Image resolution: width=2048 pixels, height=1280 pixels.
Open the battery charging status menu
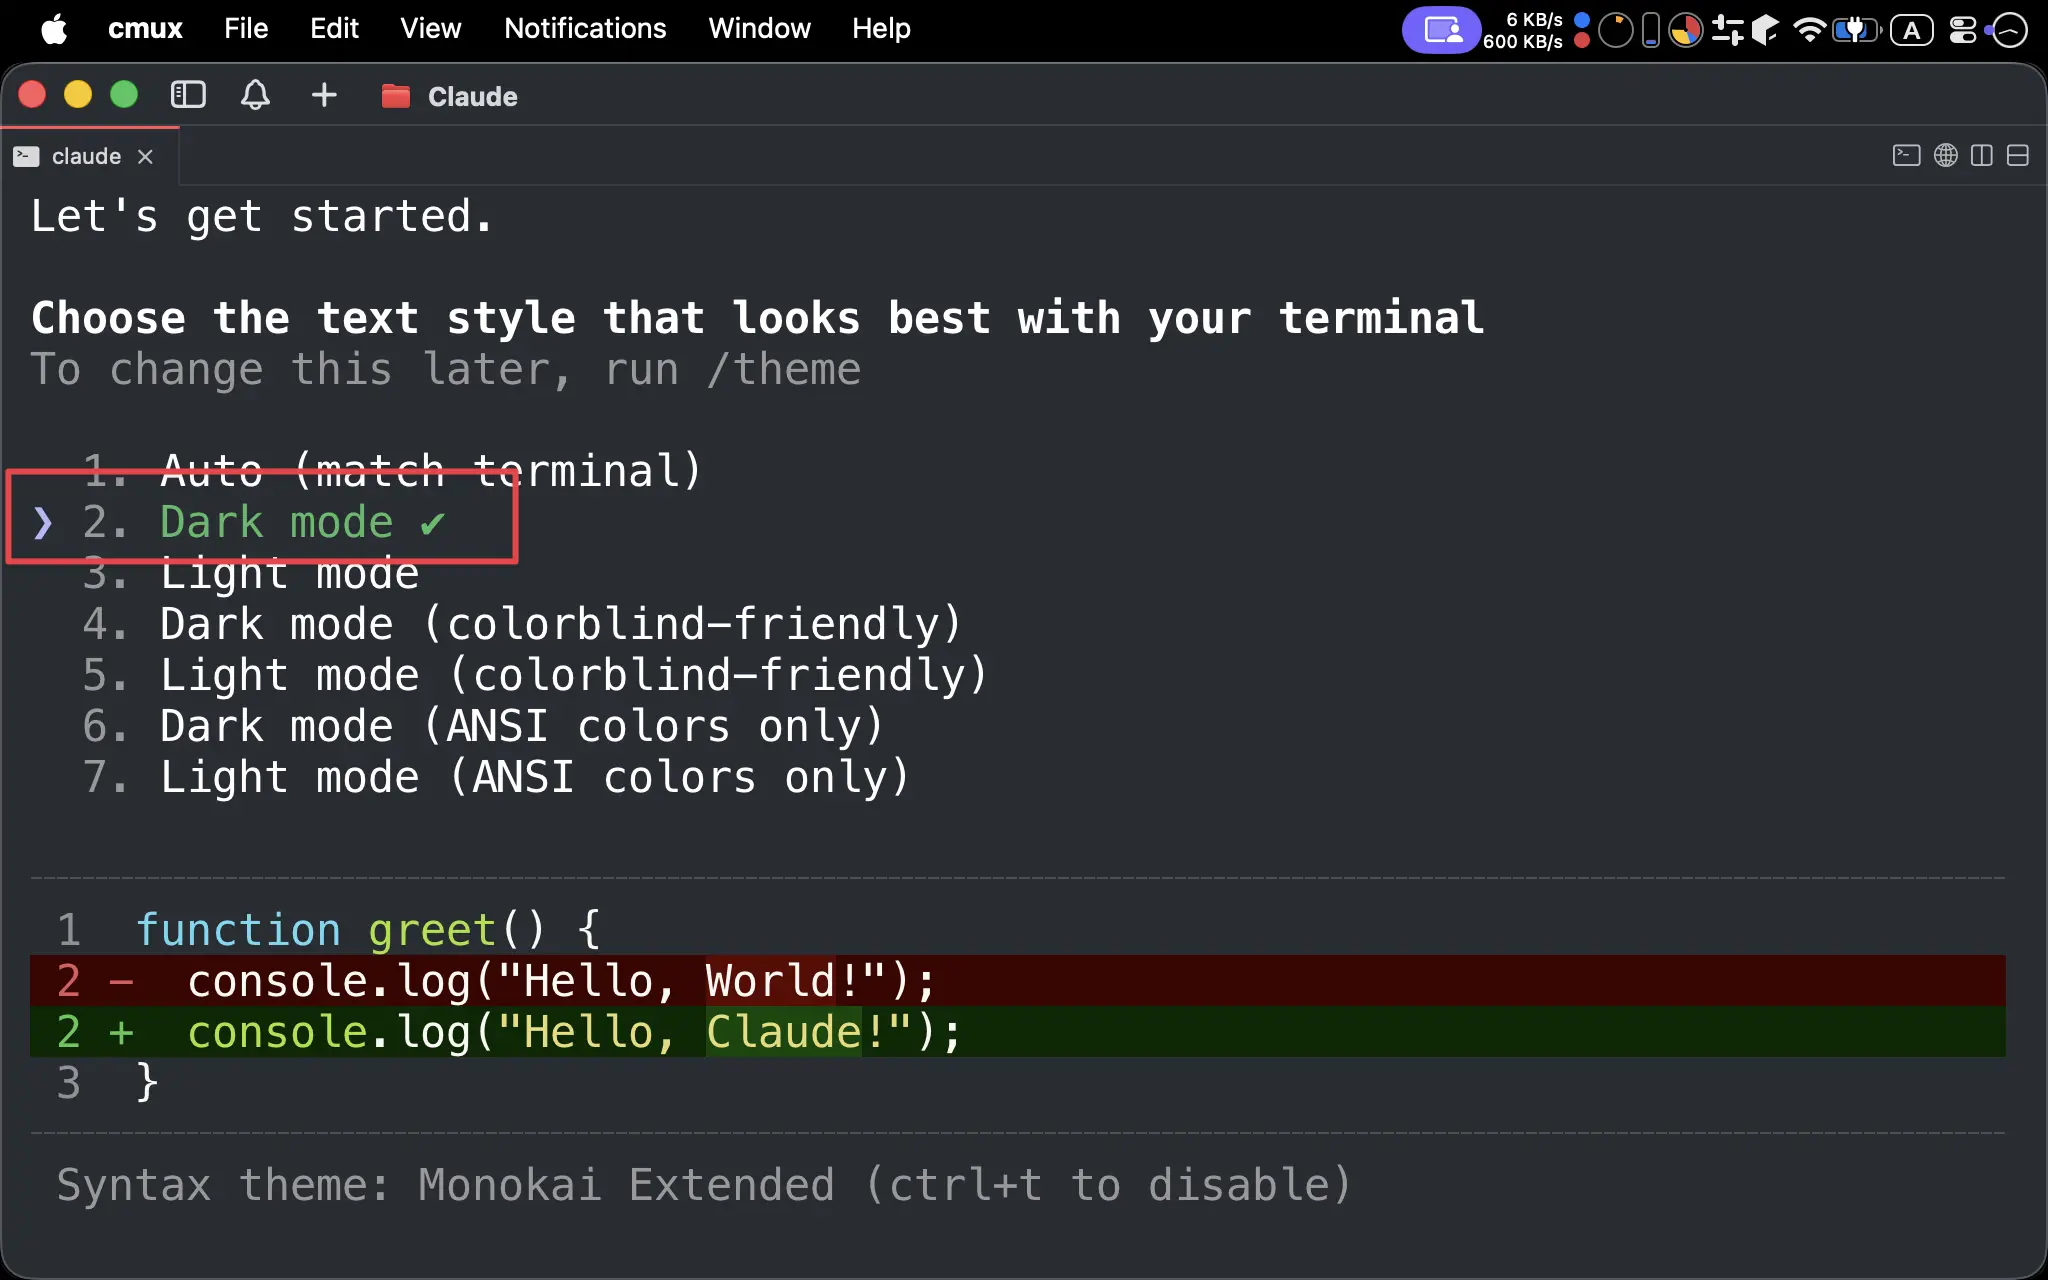pyautogui.click(x=1856, y=30)
